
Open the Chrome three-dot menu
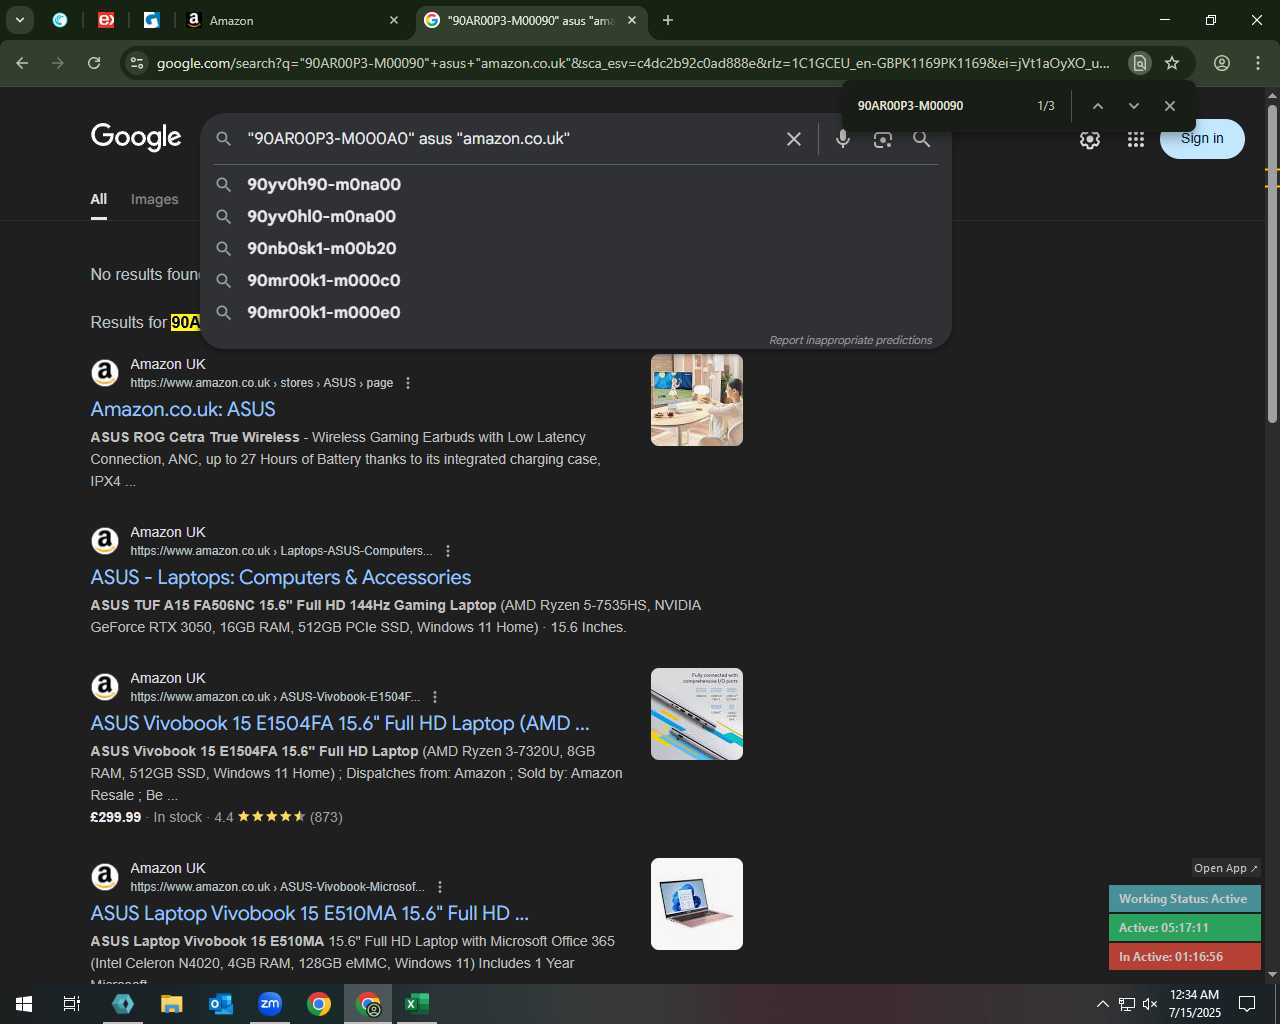click(1258, 63)
